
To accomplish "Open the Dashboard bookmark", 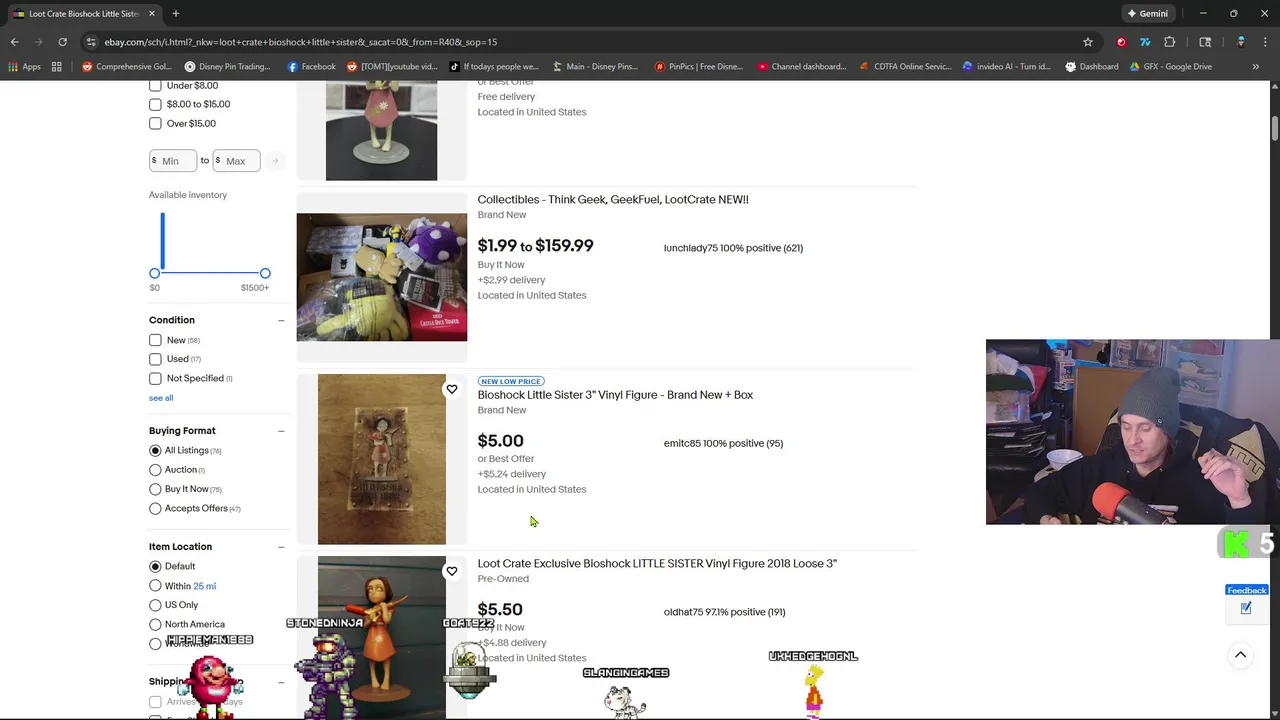I will pos(1091,67).
